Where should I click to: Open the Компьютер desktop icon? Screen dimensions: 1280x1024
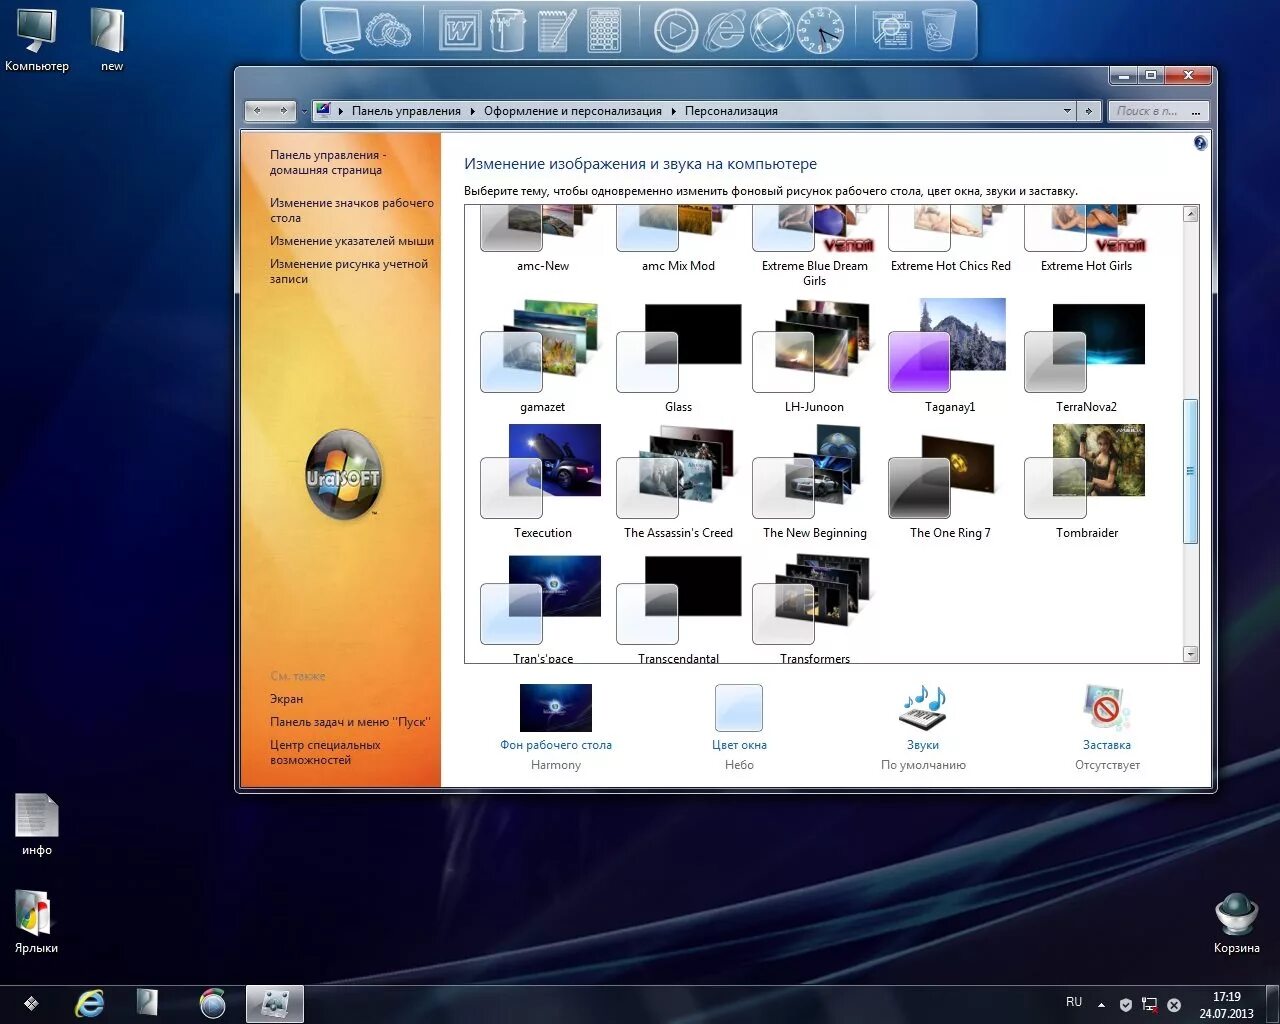tap(37, 40)
